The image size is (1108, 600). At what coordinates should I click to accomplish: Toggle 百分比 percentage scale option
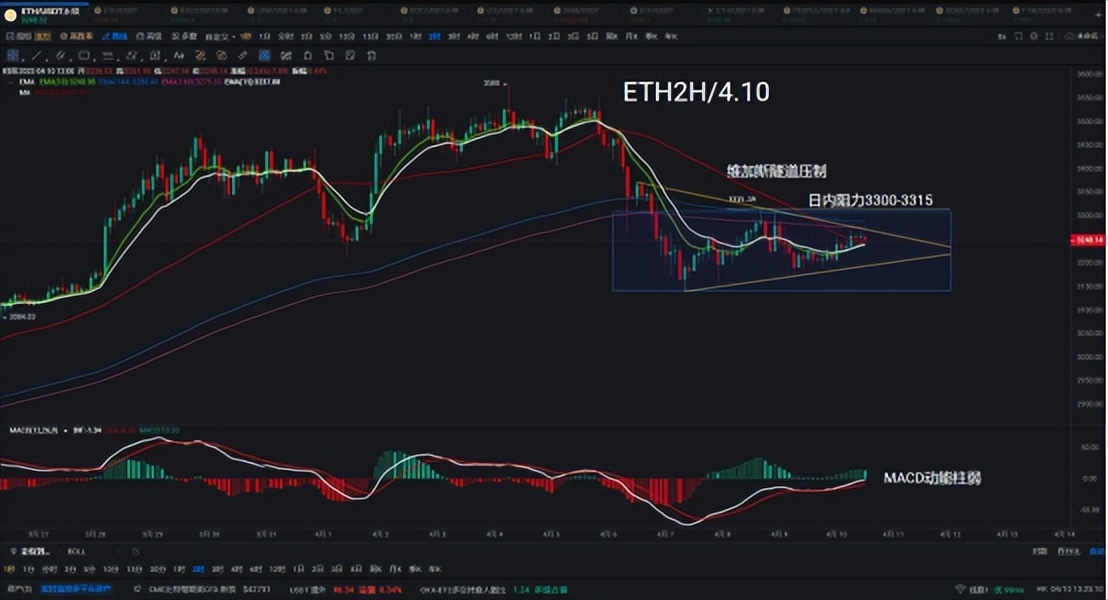click(1069, 551)
